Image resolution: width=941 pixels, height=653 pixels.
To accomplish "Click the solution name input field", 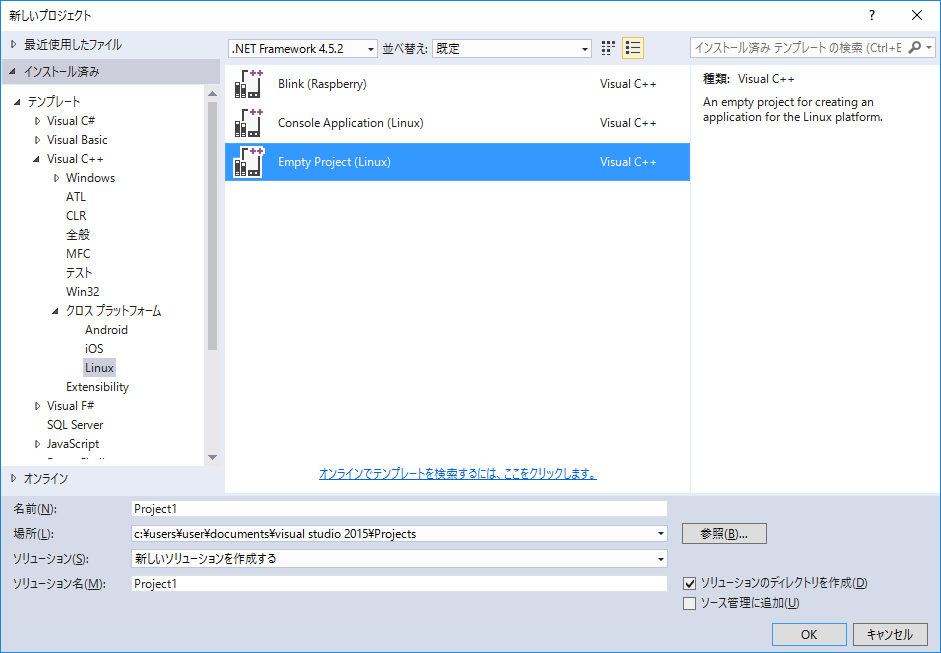I will (399, 583).
